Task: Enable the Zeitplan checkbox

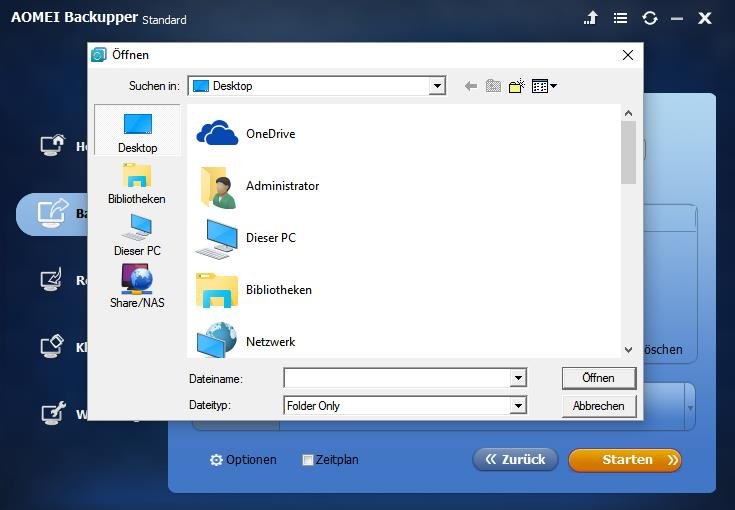Action: coord(308,460)
